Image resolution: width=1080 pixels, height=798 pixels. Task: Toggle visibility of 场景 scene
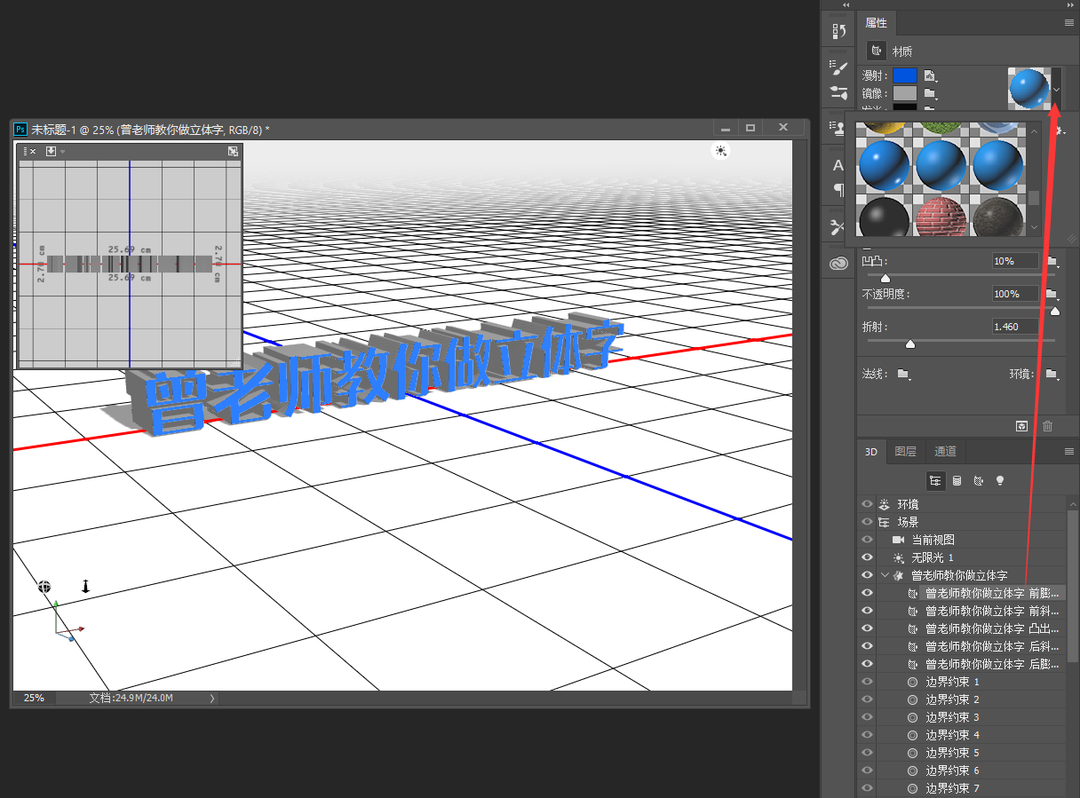tap(867, 522)
